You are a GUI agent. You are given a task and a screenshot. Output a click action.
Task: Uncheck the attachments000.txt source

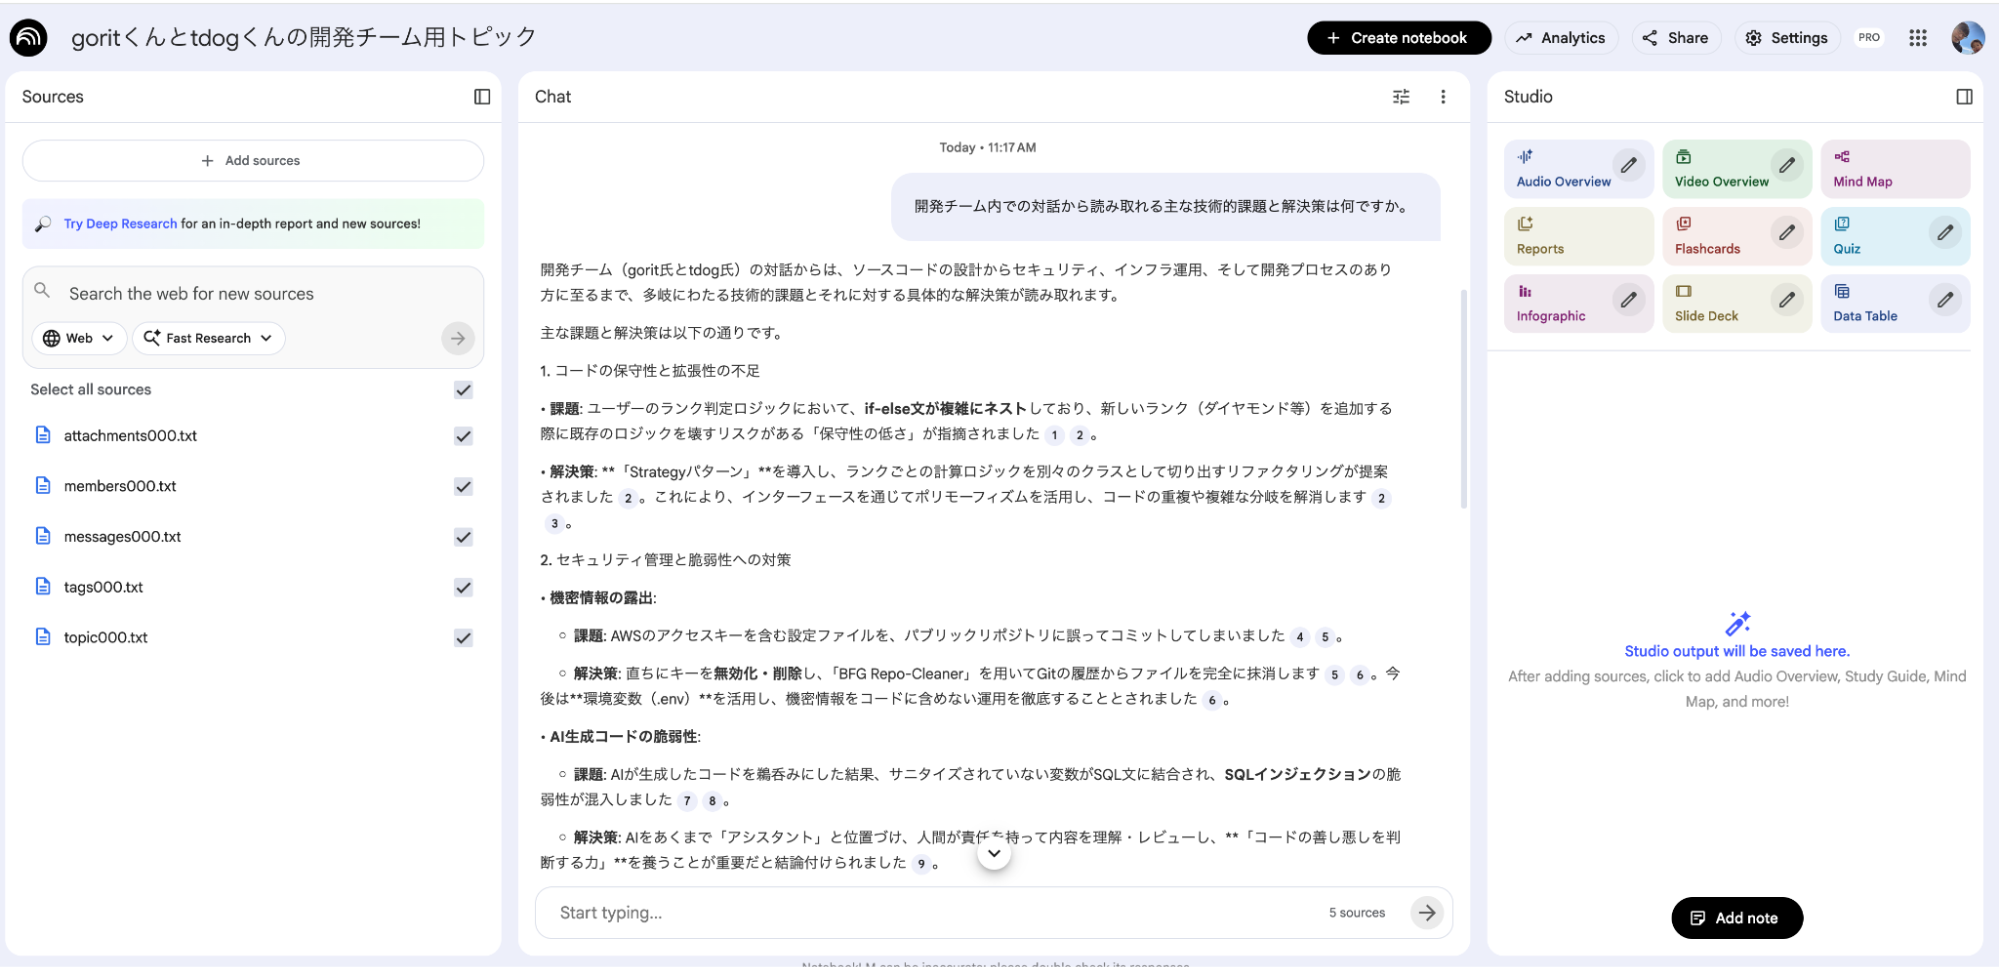[x=463, y=436]
